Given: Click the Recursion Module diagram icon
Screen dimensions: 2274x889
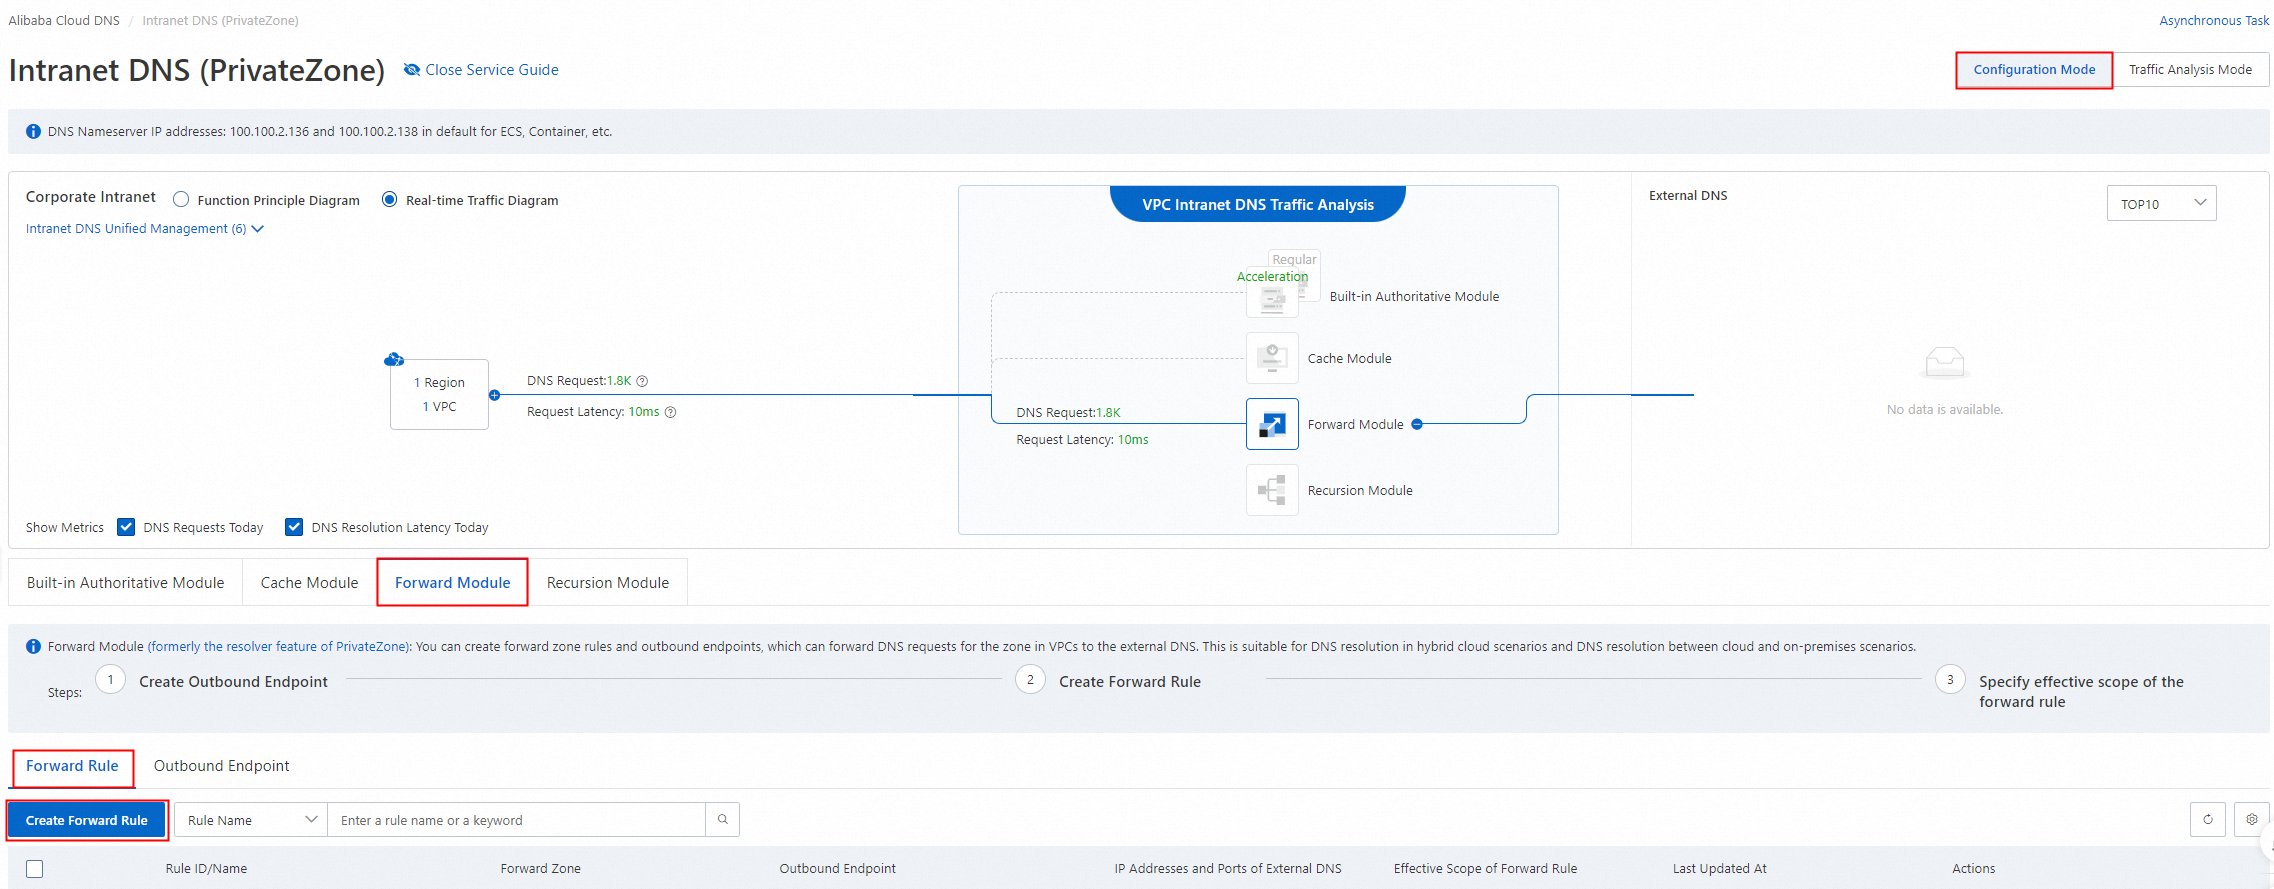Looking at the screenshot, I should [1272, 490].
